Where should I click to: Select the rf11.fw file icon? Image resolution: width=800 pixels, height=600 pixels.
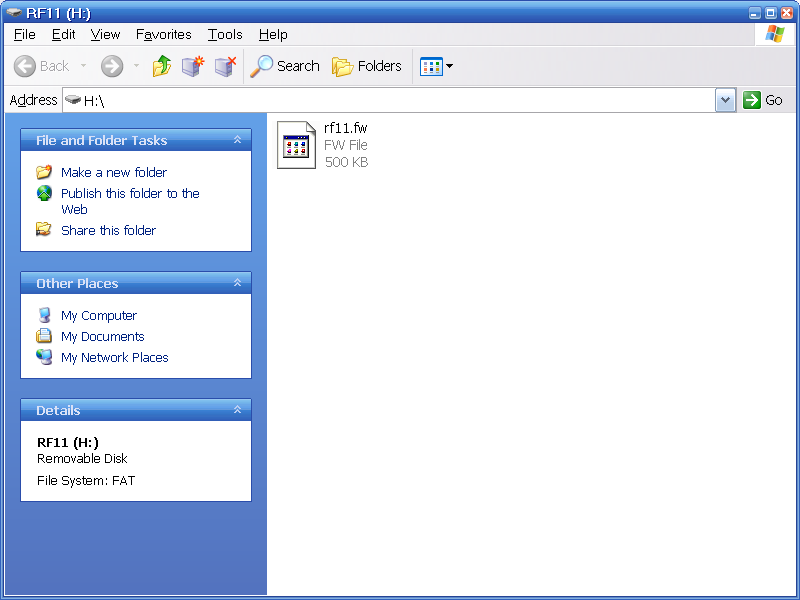pos(296,145)
